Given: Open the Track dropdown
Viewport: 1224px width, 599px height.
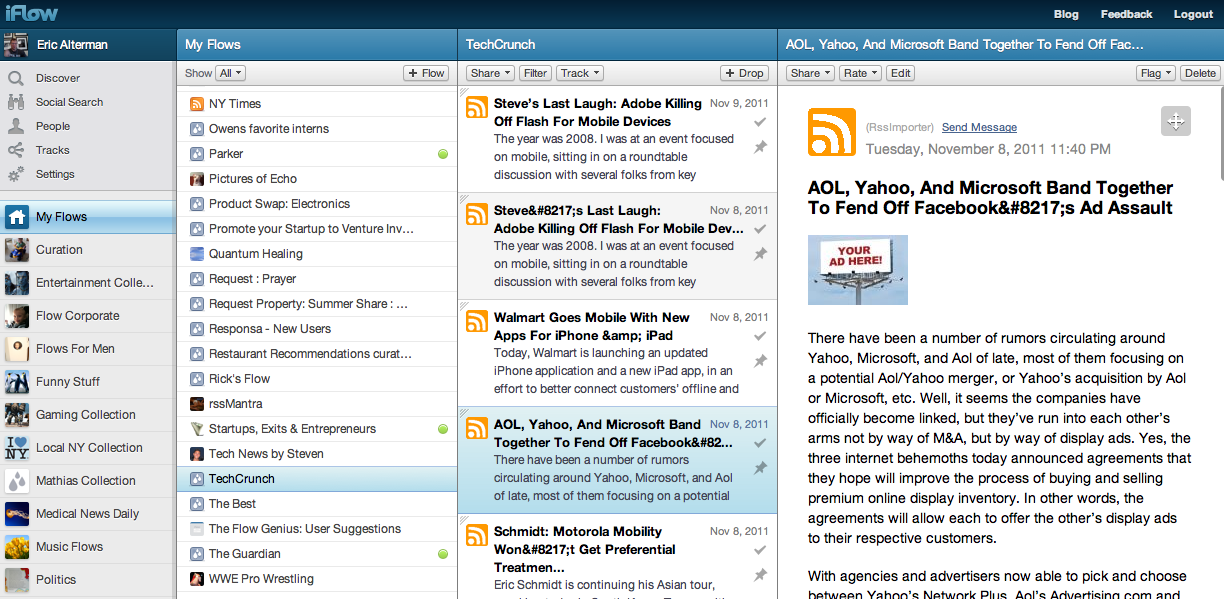Looking at the screenshot, I should tap(580, 73).
